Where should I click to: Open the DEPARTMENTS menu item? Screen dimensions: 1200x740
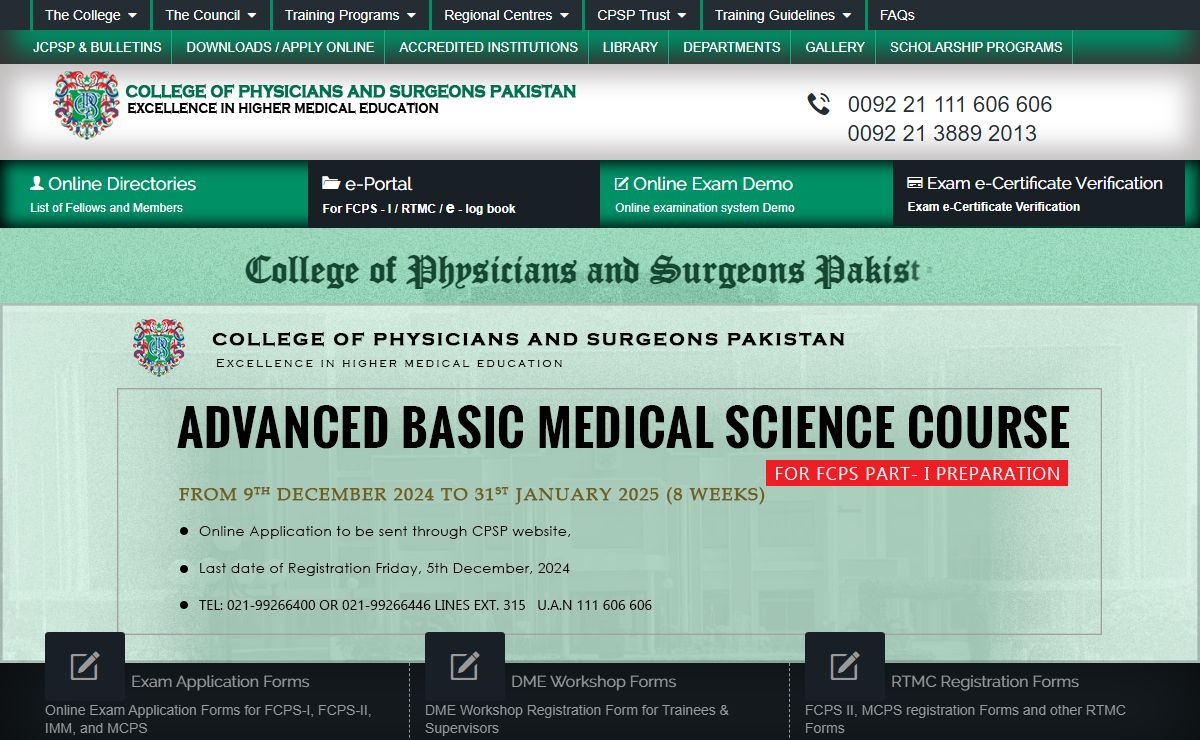click(x=732, y=47)
